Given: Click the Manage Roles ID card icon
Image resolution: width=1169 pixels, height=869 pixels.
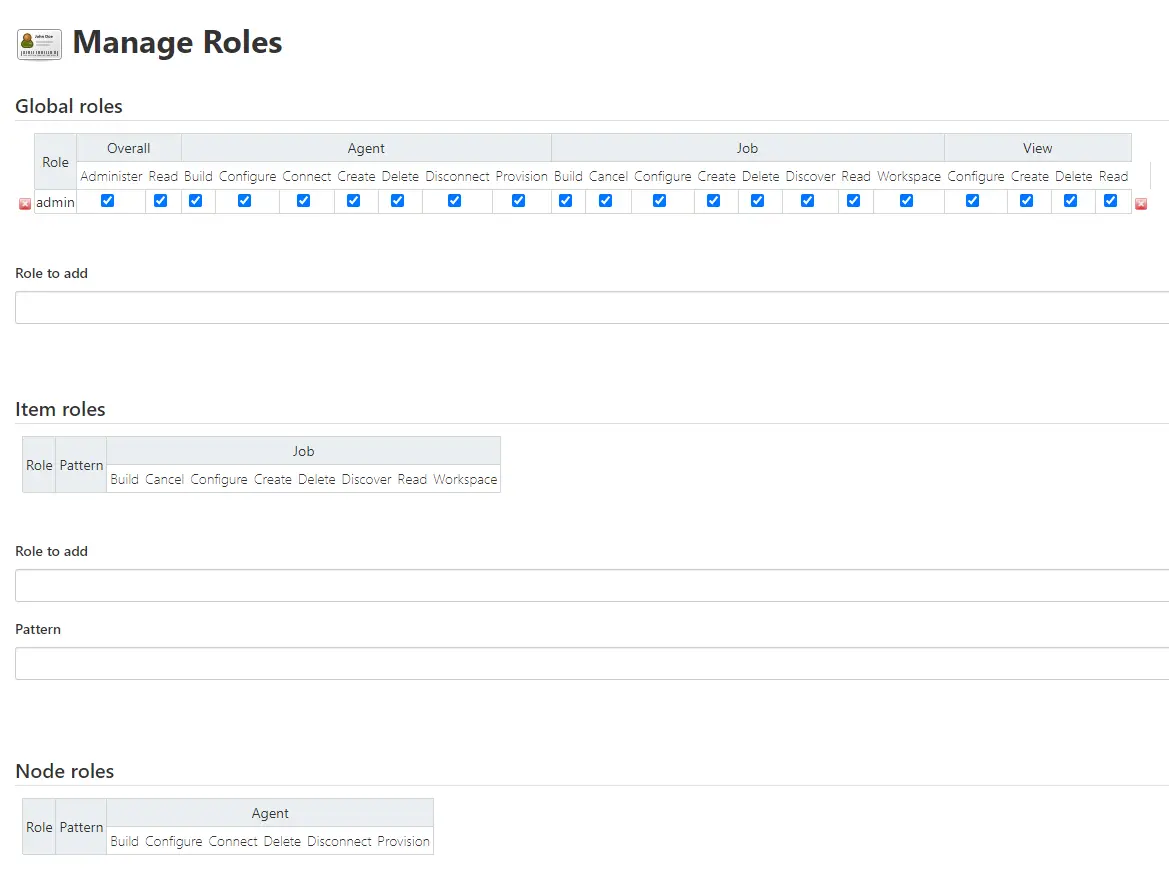Looking at the screenshot, I should (x=39, y=44).
